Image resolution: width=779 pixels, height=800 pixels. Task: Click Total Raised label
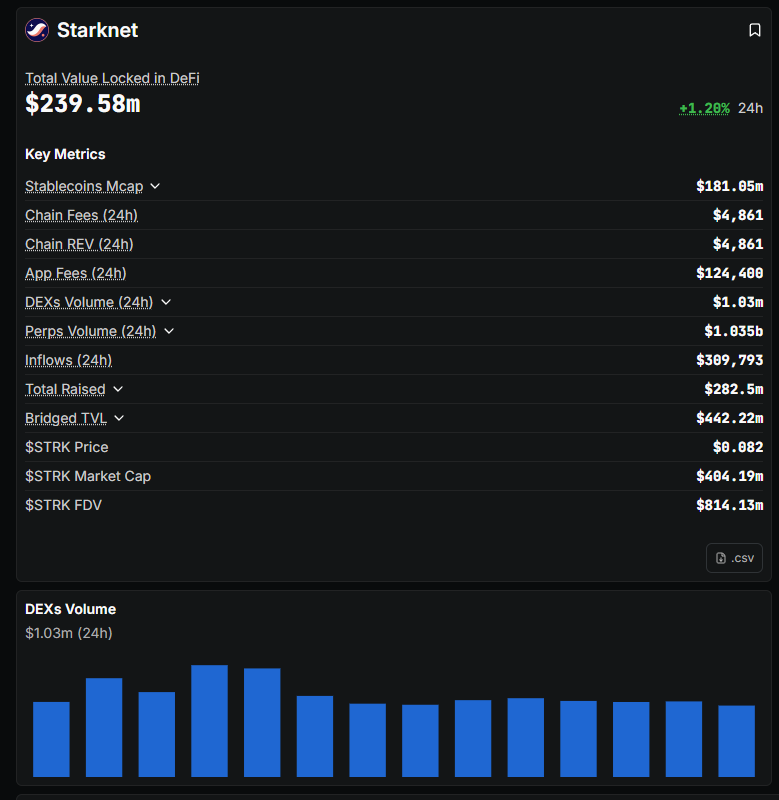tap(65, 389)
